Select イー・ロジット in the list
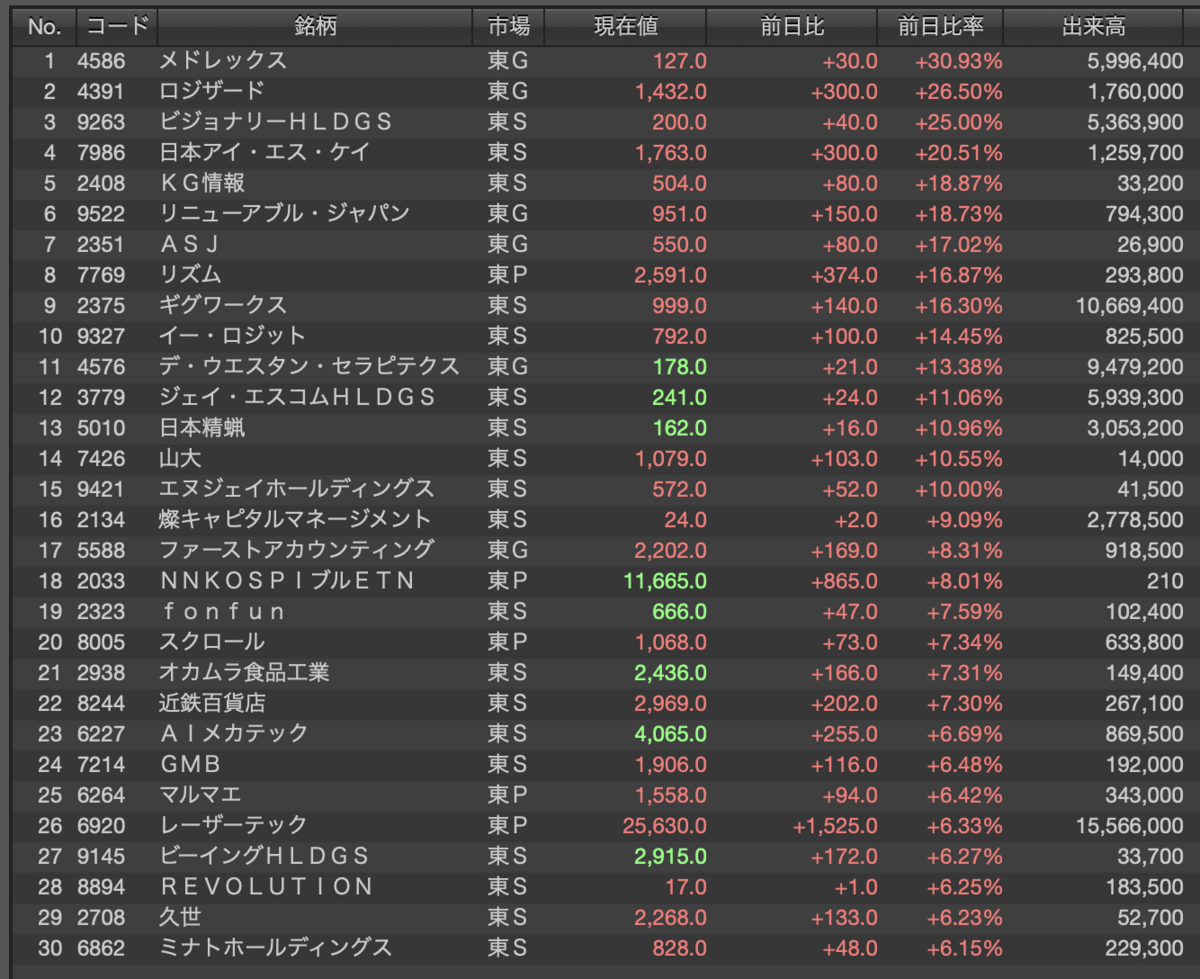Viewport: 1200px width, 979px height. (x=233, y=336)
